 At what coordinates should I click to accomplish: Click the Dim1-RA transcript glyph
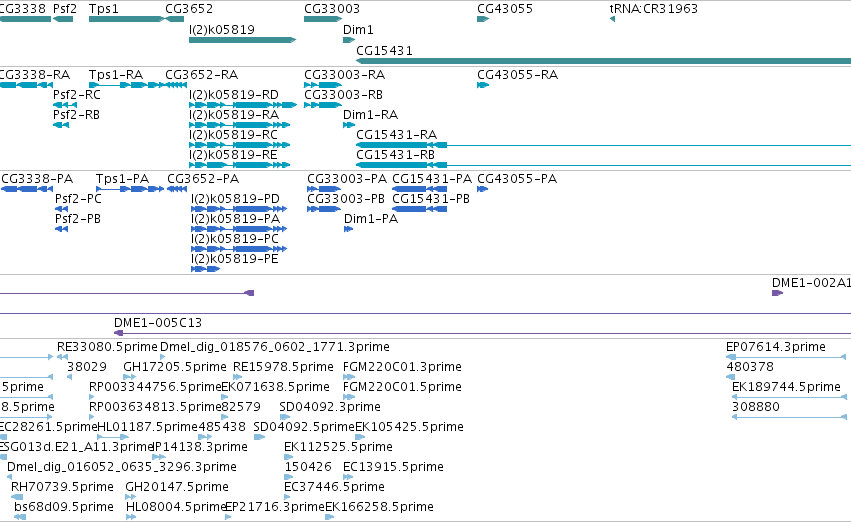tap(348, 125)
